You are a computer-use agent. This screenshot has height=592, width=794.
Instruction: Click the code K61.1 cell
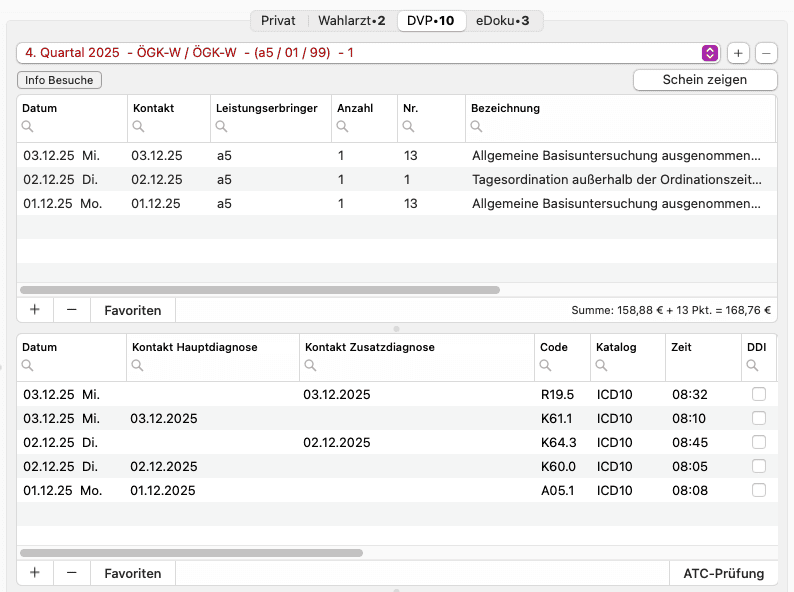pyautogui.click(x=557, y=418)
